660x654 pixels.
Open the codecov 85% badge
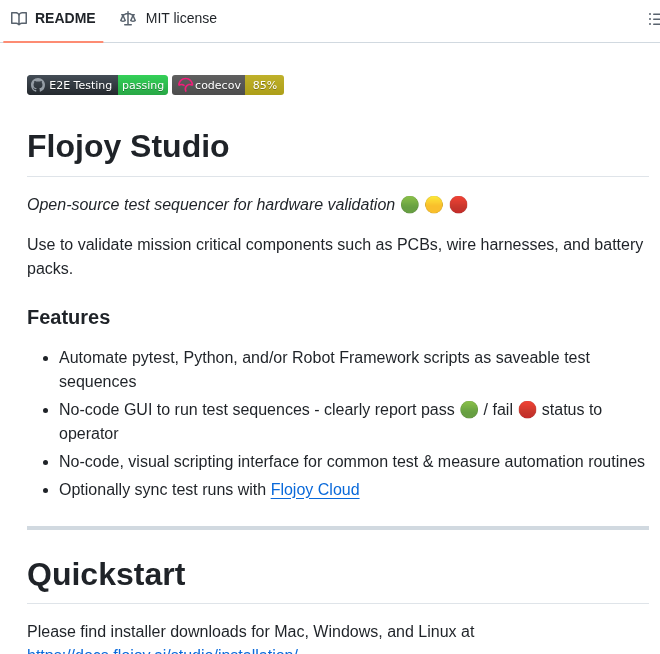pos(228,85)
